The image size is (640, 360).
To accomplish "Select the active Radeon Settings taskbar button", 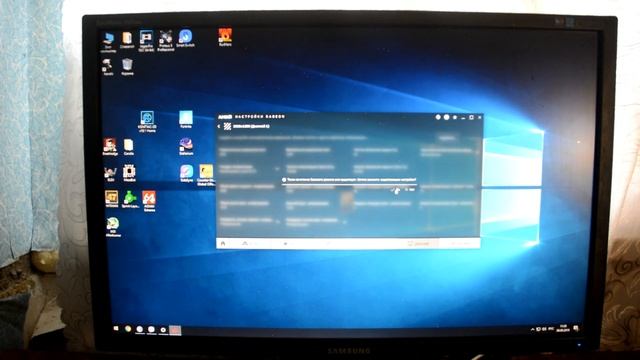I will [x=175, y=330].
